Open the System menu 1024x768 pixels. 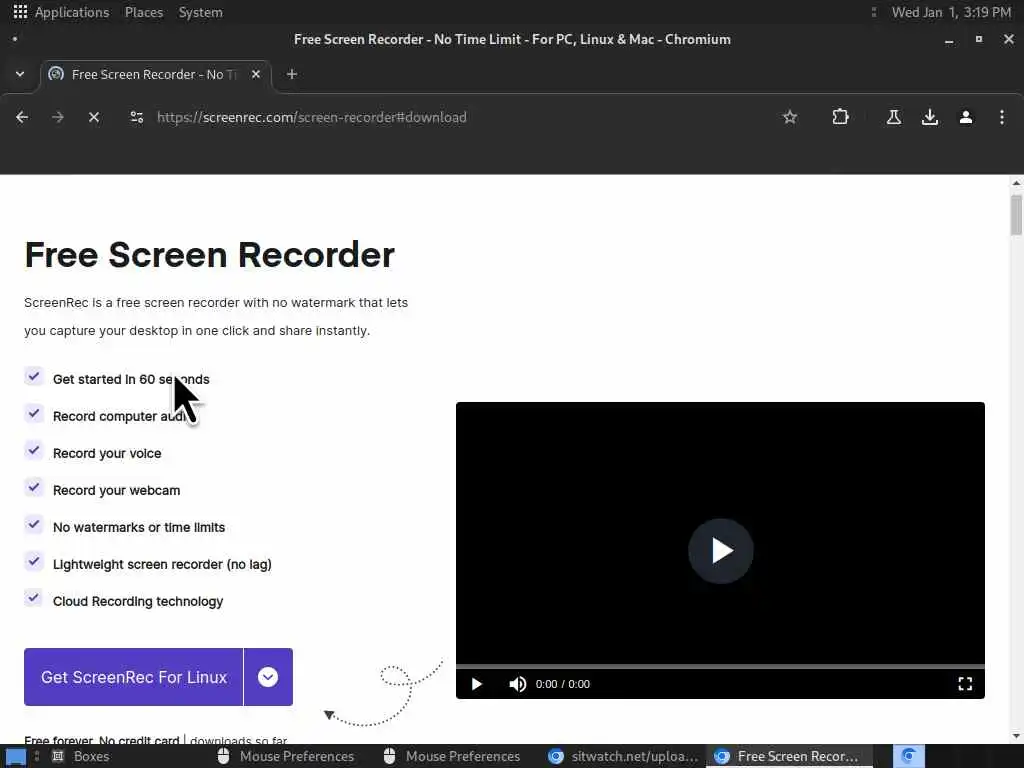pos(200,12)
